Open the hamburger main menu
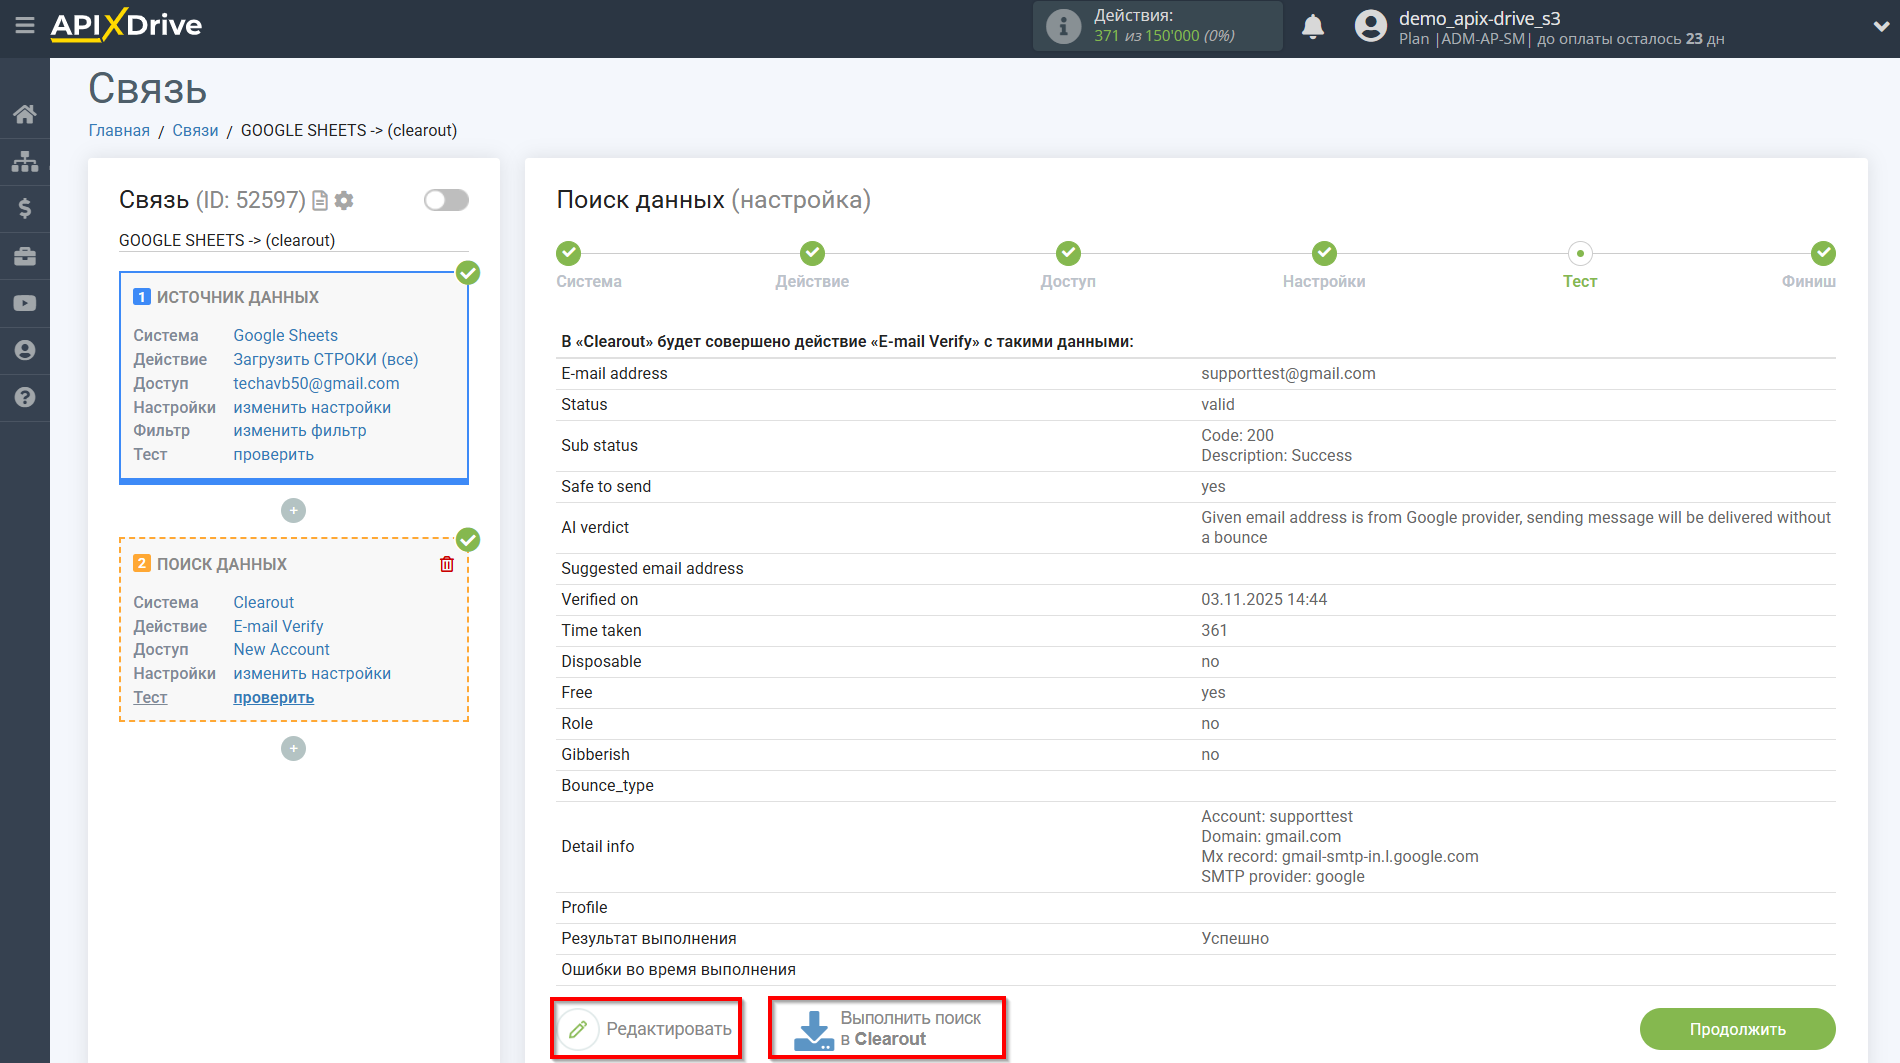 [x=24, y=25]
